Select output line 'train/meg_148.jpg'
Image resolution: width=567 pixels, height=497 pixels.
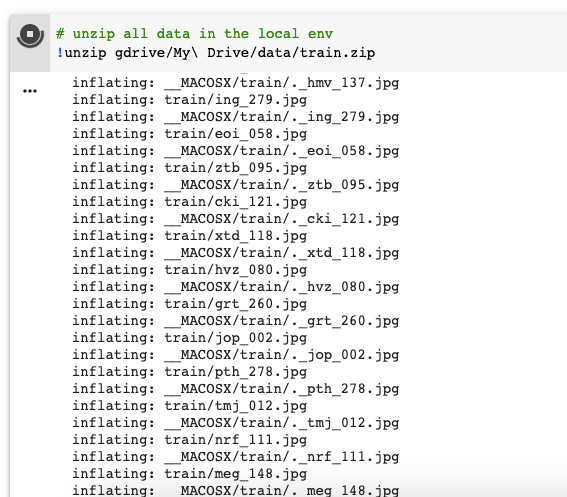190,474
